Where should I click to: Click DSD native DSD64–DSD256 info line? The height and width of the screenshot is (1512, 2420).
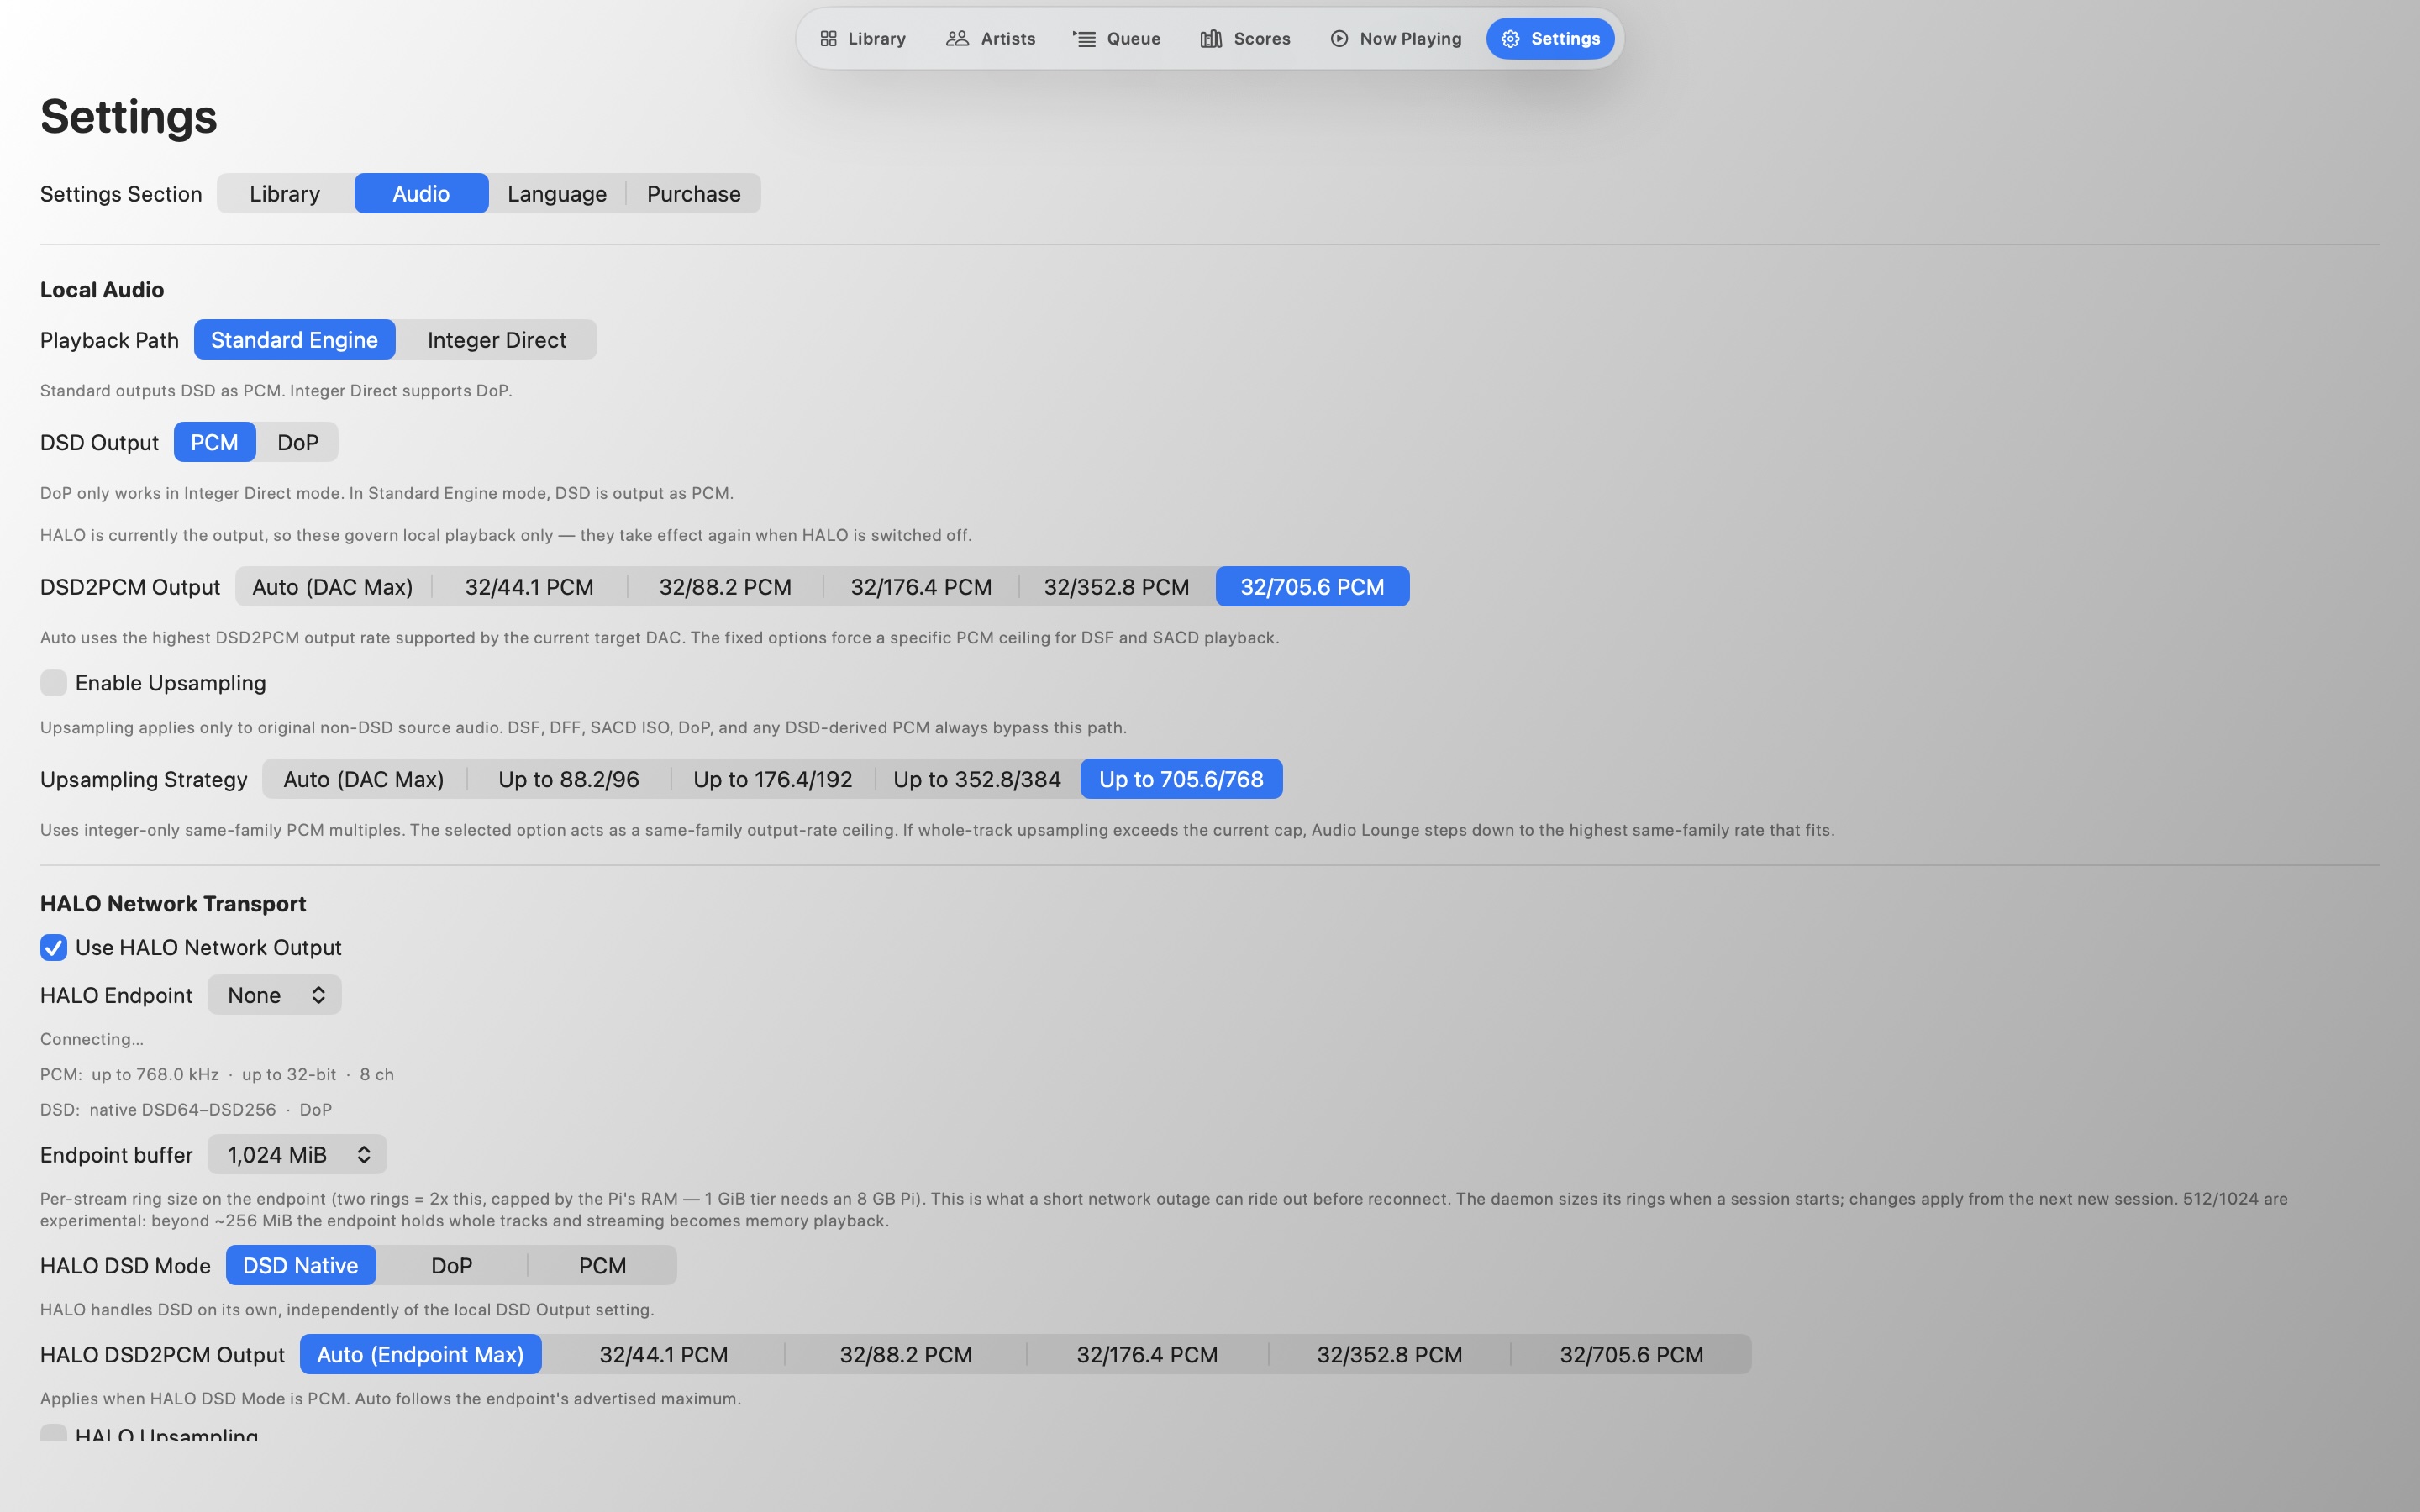click(186, 1110)
